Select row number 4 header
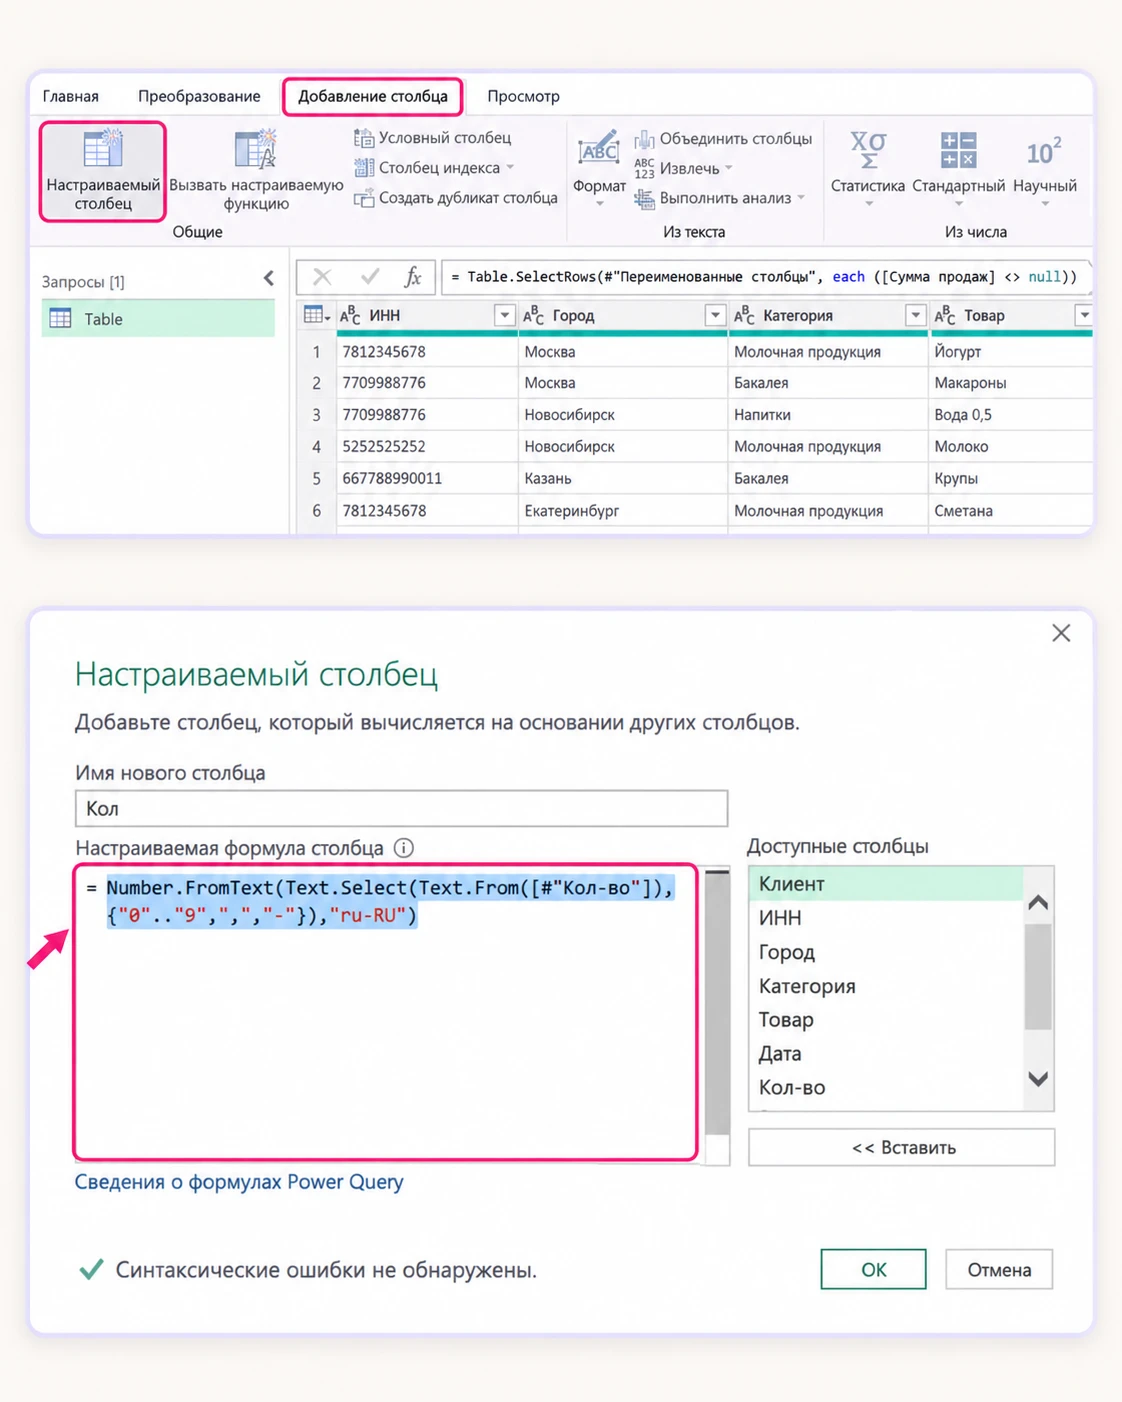The width and height of the screenshot is (1122, 1402). 316,446
